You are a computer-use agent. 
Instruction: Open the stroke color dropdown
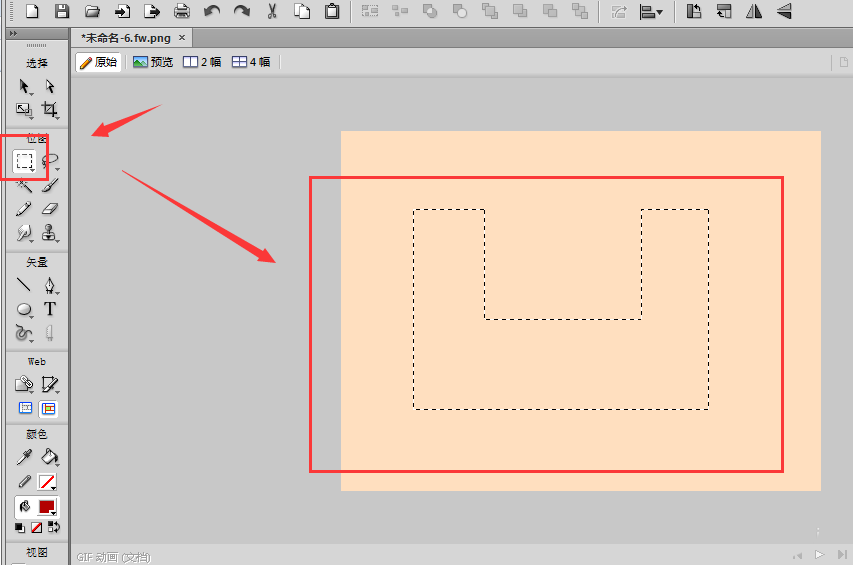coord(47,482)
